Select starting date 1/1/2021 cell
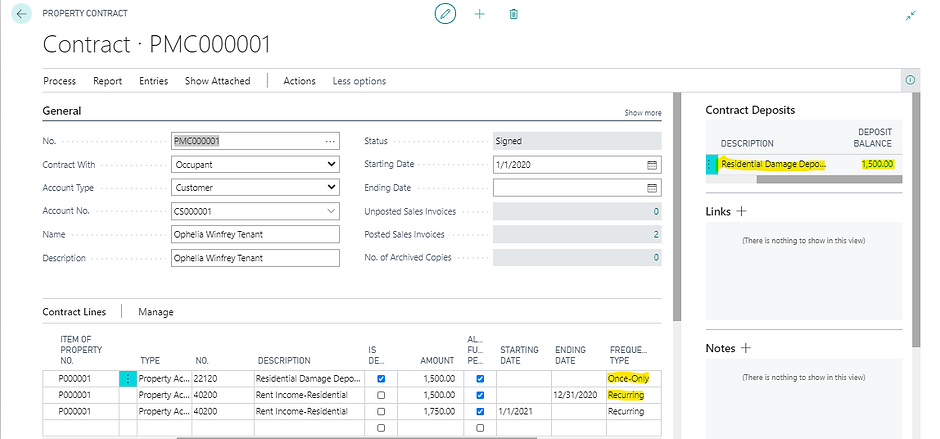The image size is (940, 439). click(x=524, y=411)
